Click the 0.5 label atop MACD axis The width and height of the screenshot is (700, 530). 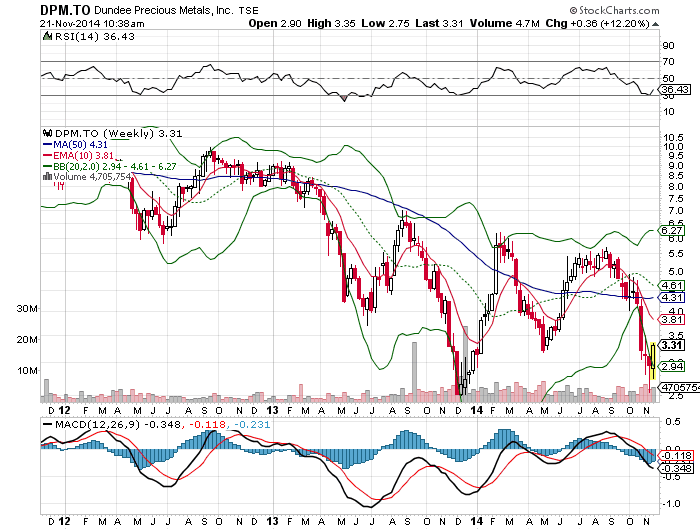673,422
